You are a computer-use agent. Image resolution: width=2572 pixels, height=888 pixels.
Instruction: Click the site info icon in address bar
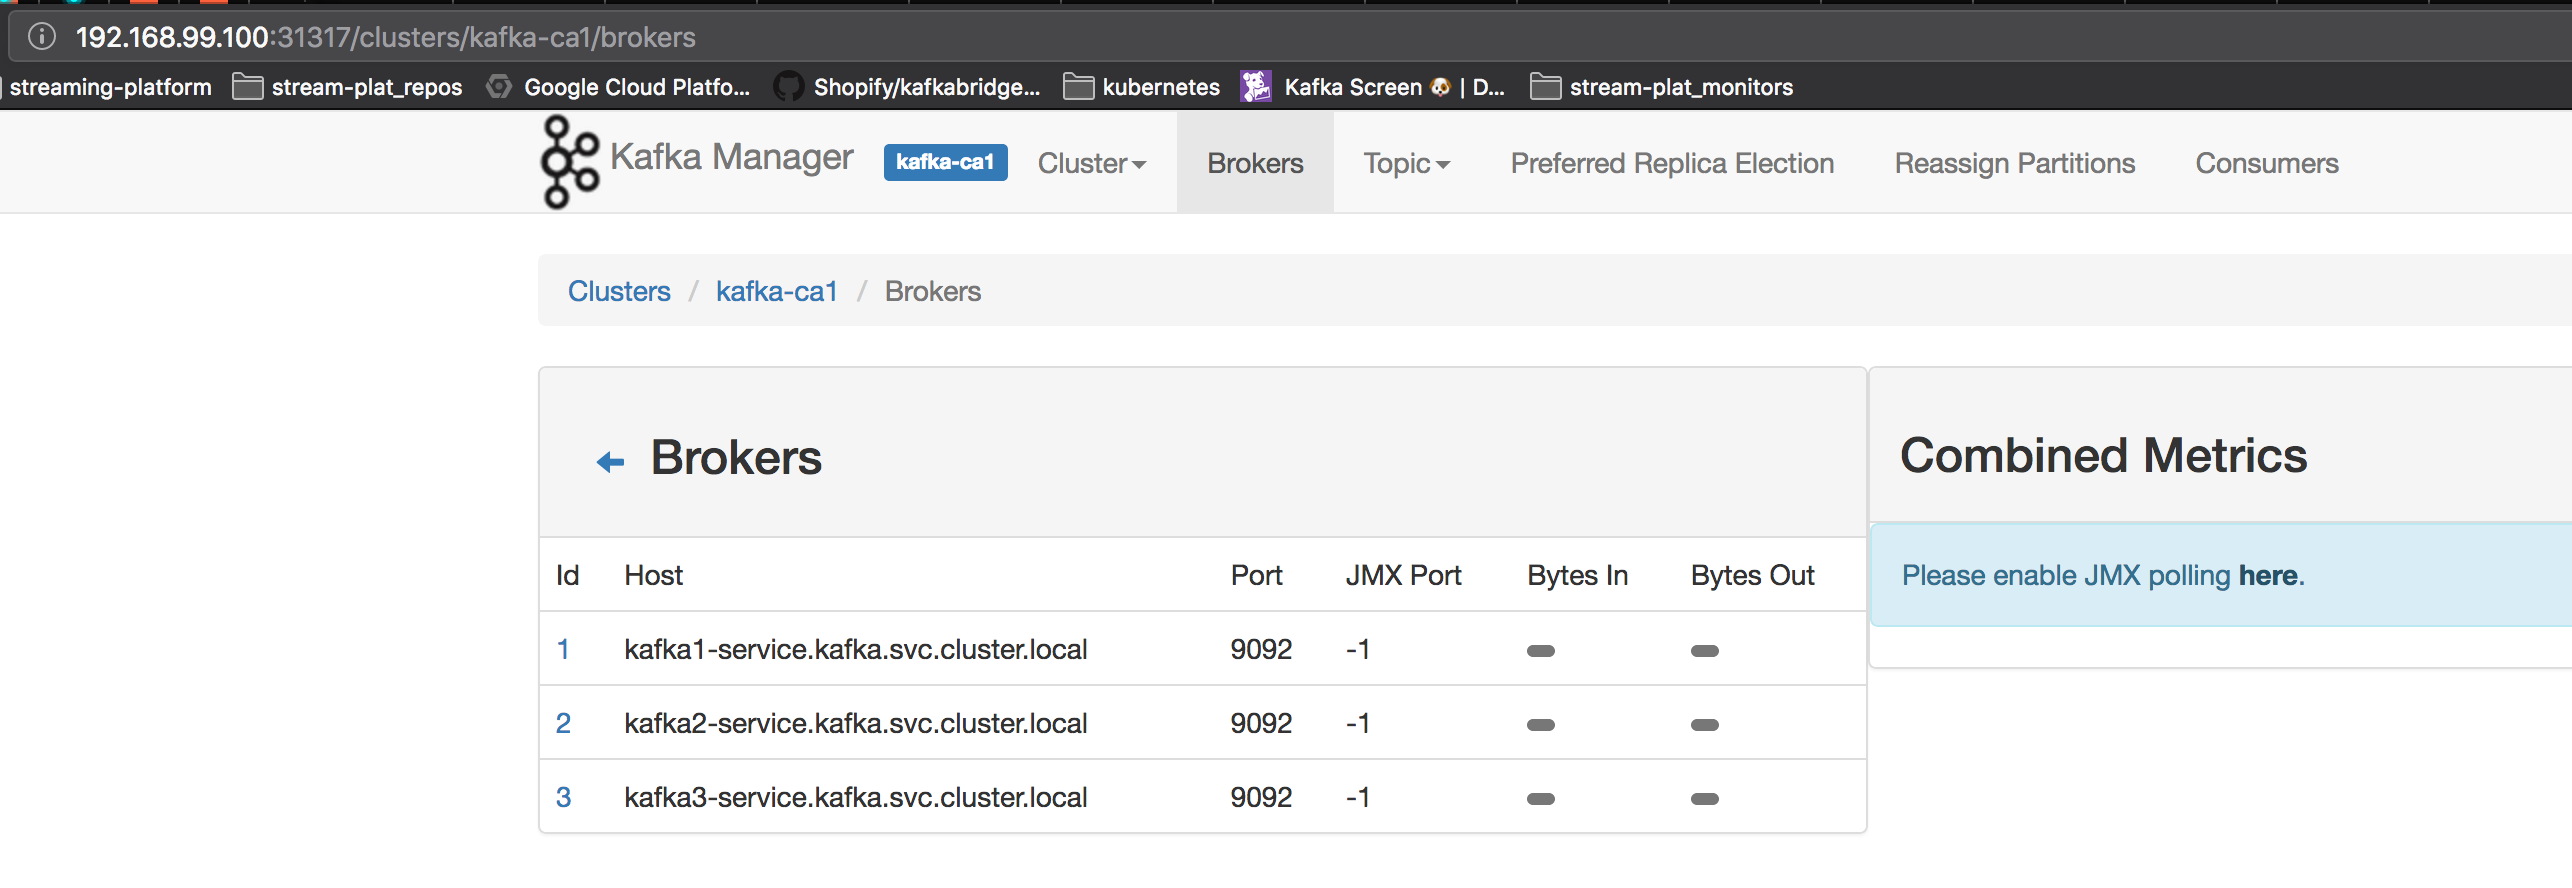42,37
